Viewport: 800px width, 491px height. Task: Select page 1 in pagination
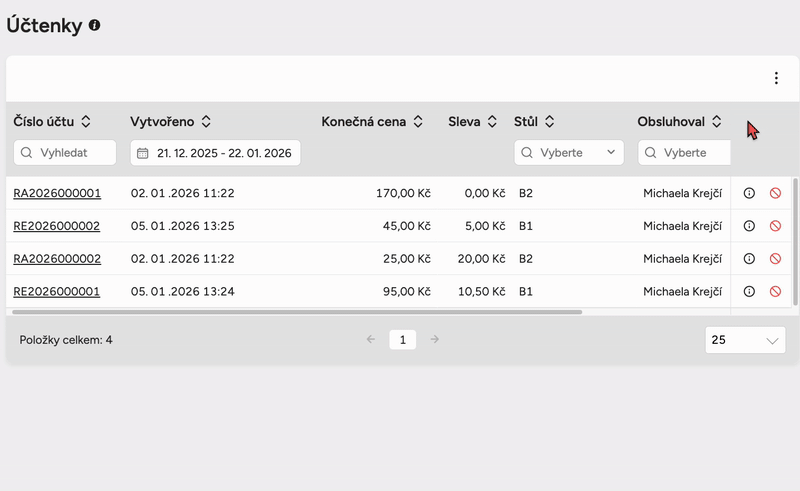pos(402,340)
